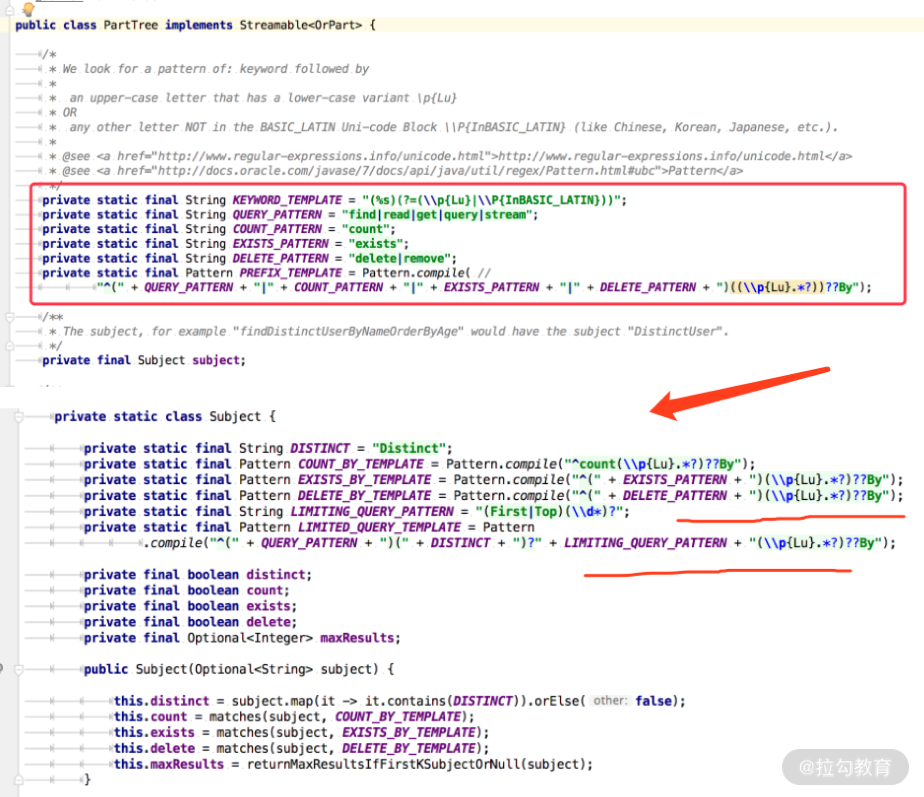Click the delete boolean field declaration

(268, 623)
